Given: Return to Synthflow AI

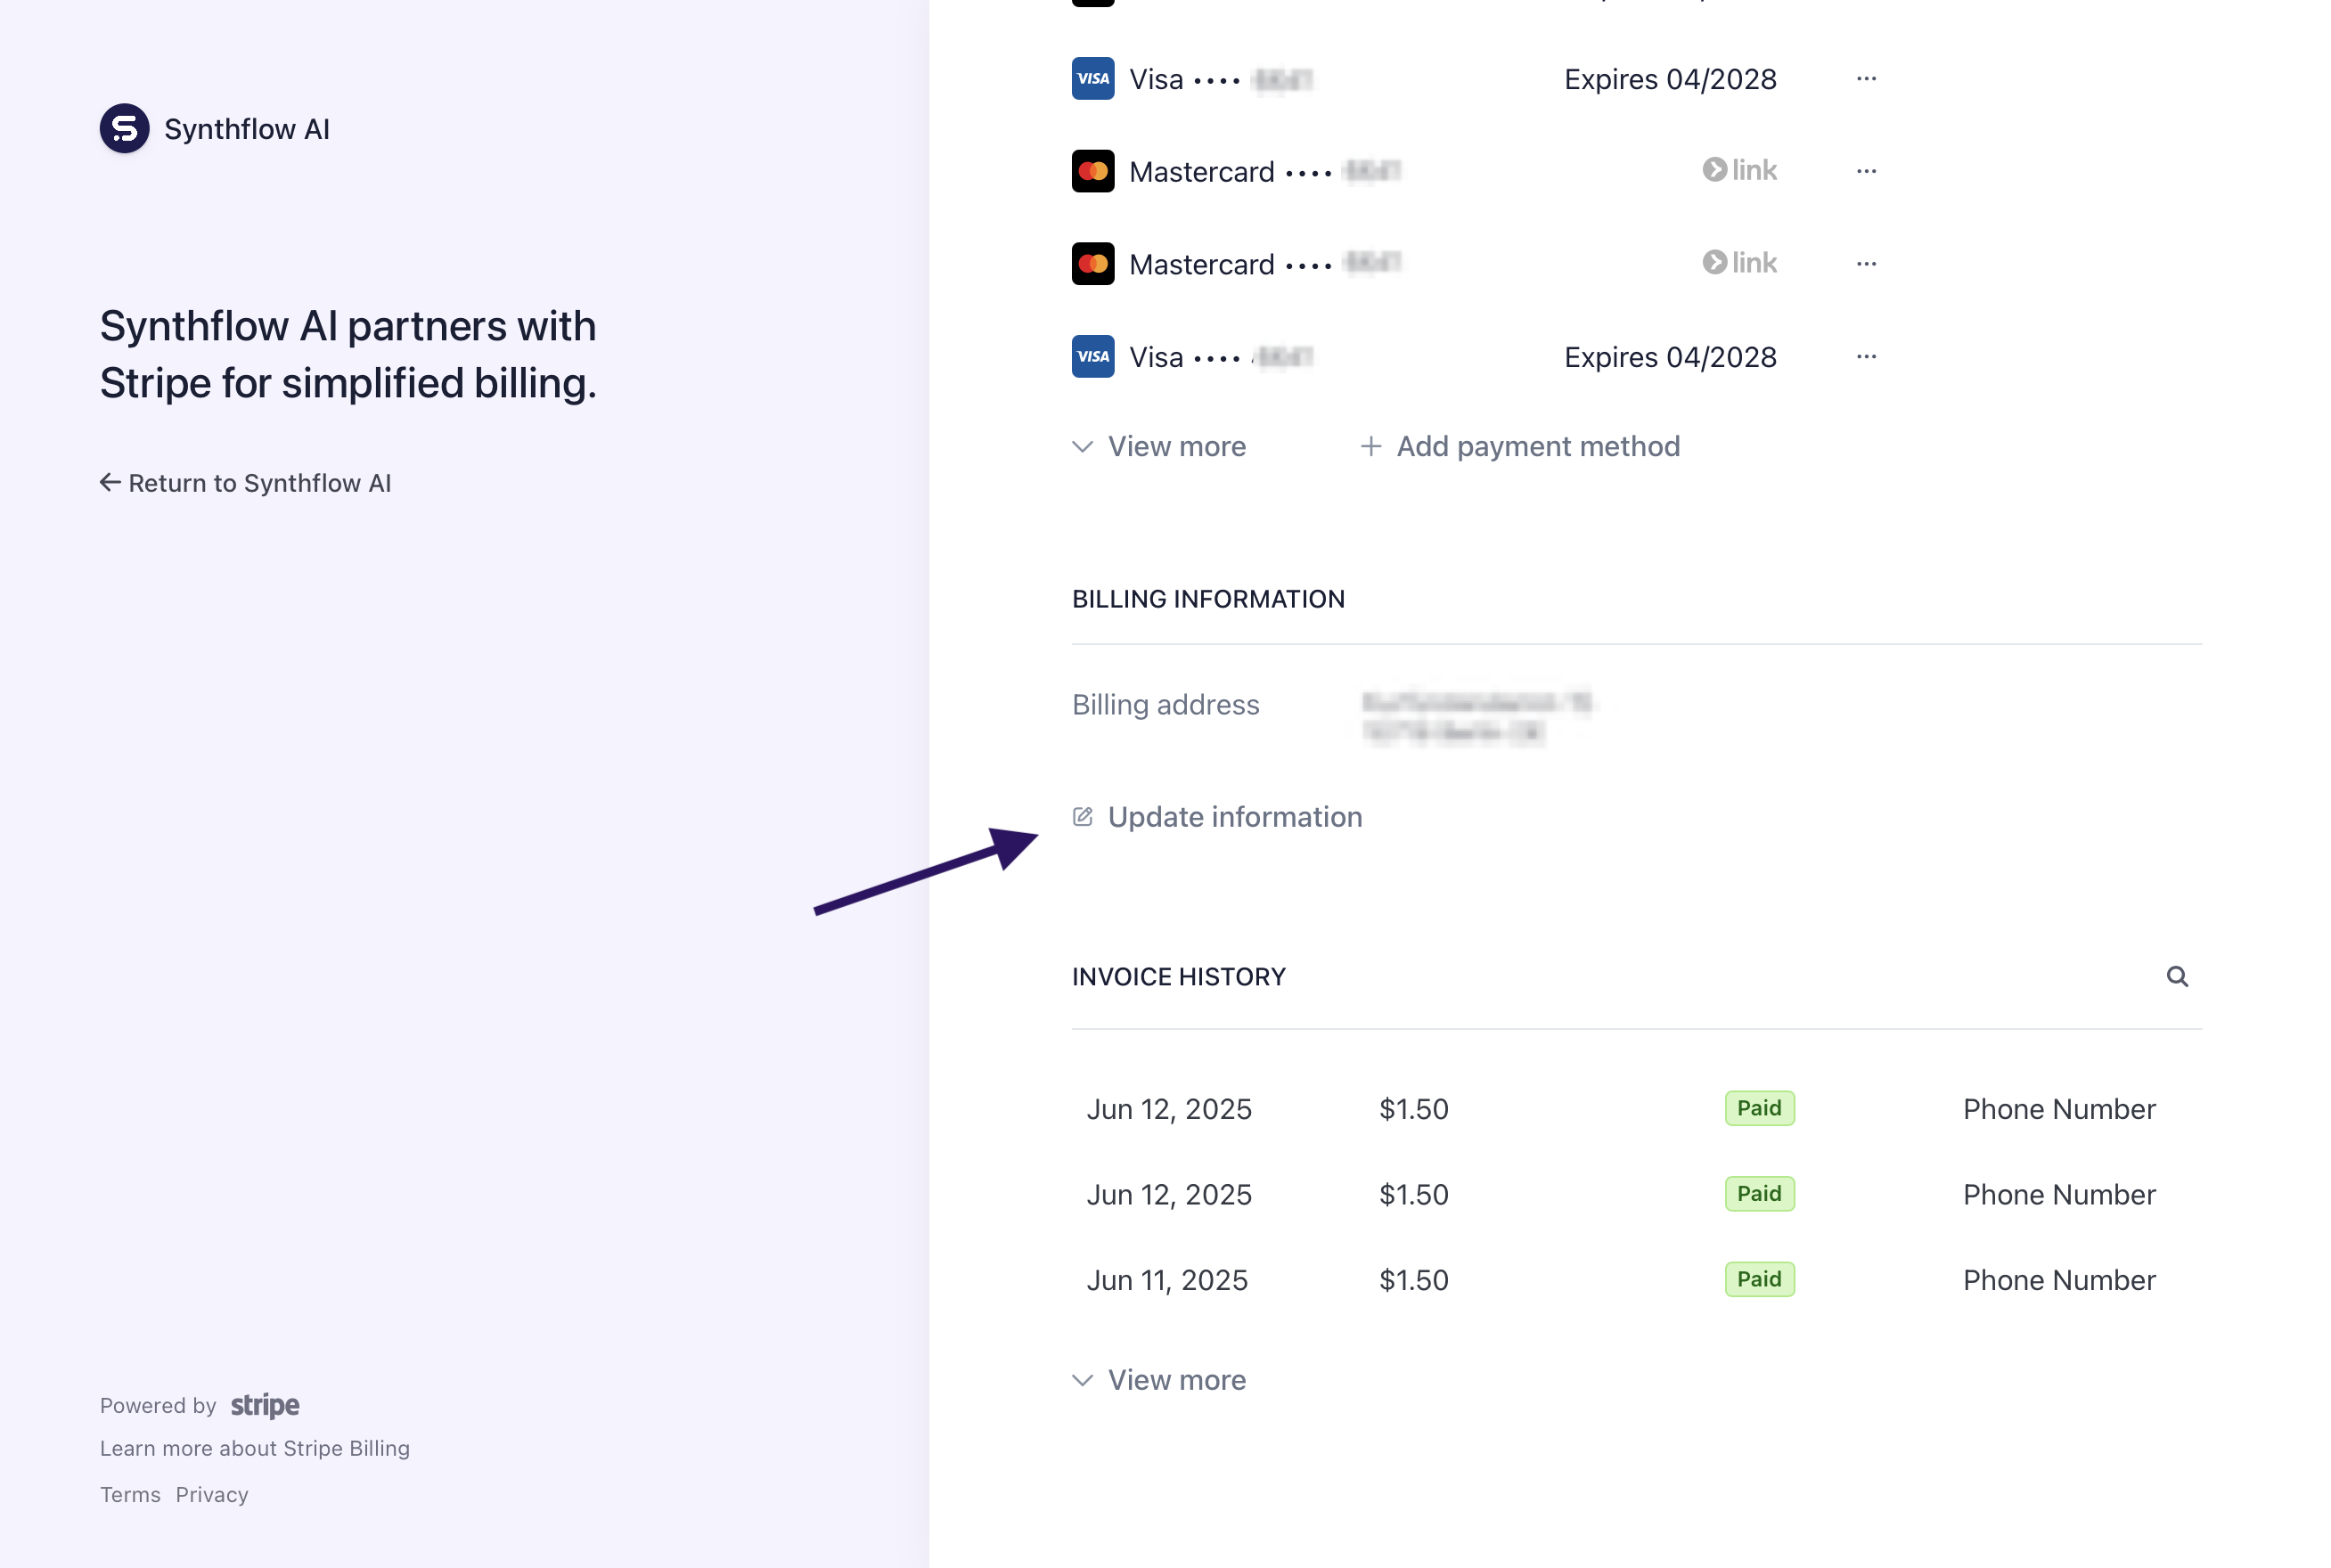Looking at the screenshot, I should pos(246,483).
